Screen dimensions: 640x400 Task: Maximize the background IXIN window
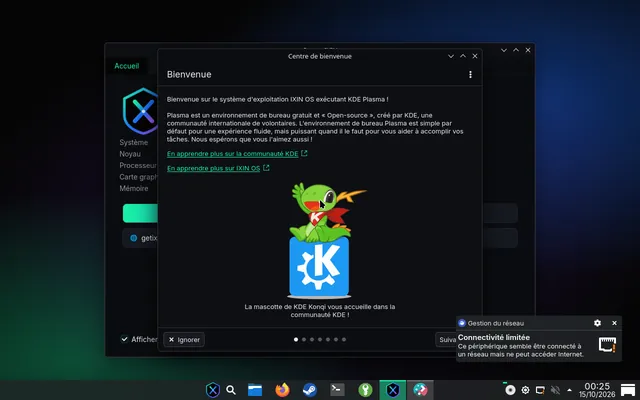516,50
